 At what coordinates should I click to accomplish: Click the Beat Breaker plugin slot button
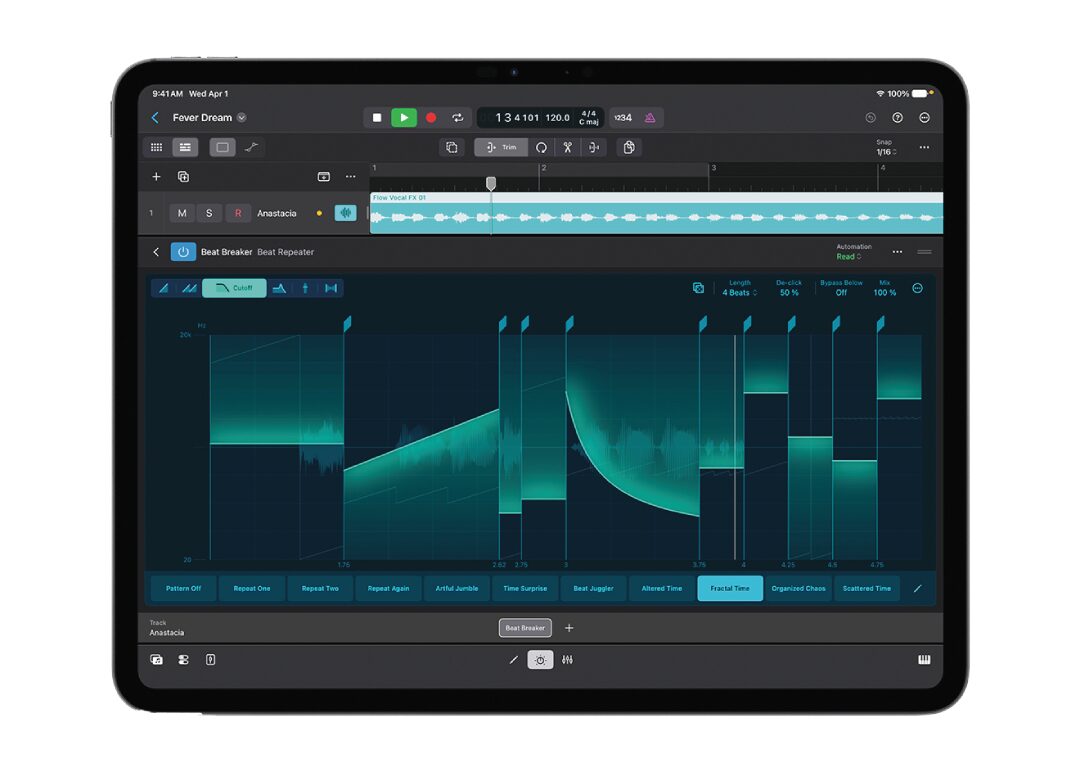(x=525, y=628)
